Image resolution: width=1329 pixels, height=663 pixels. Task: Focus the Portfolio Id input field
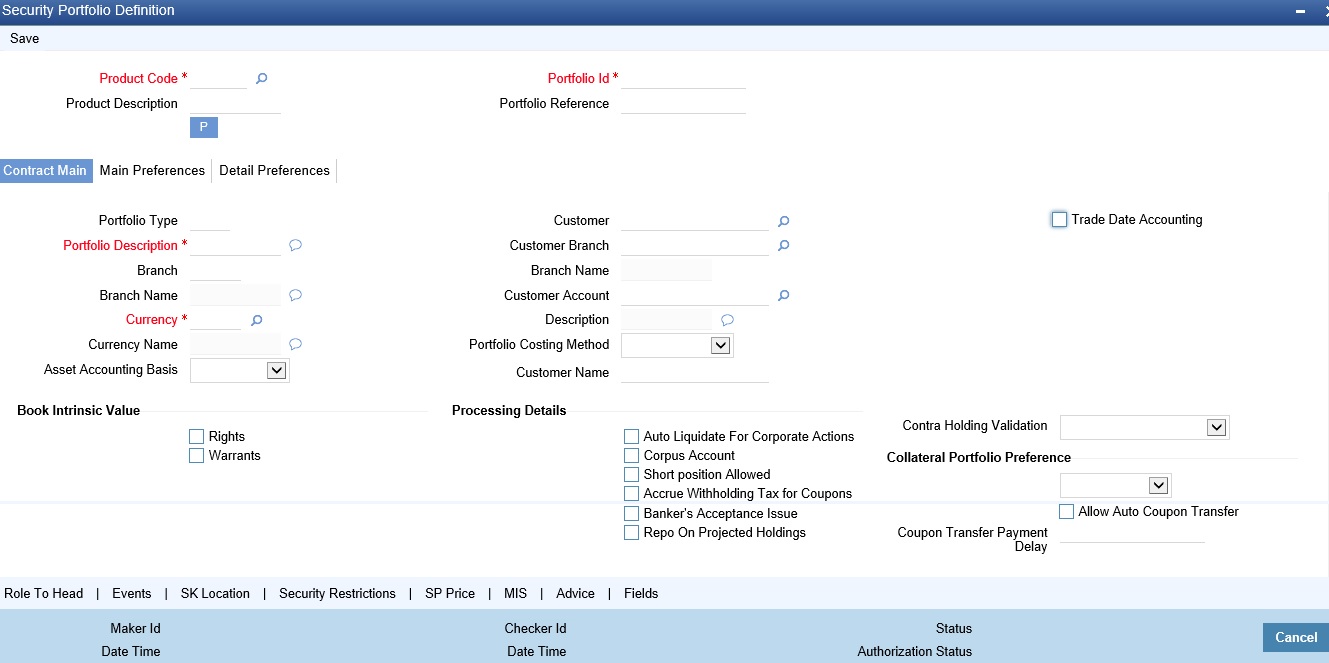tap(683, 79)
